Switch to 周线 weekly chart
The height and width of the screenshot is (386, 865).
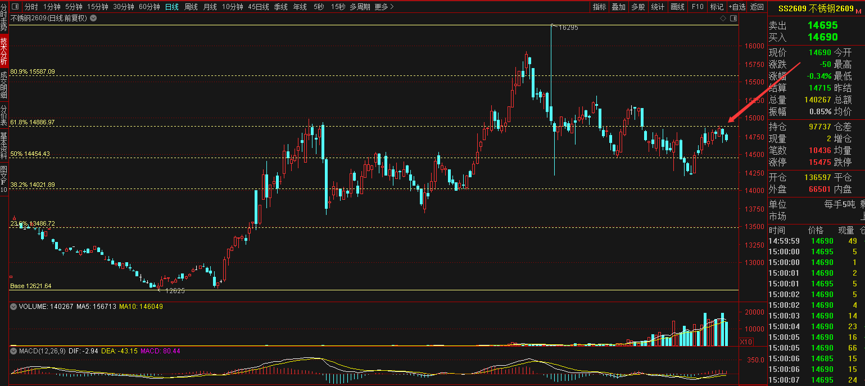point(191,7)
